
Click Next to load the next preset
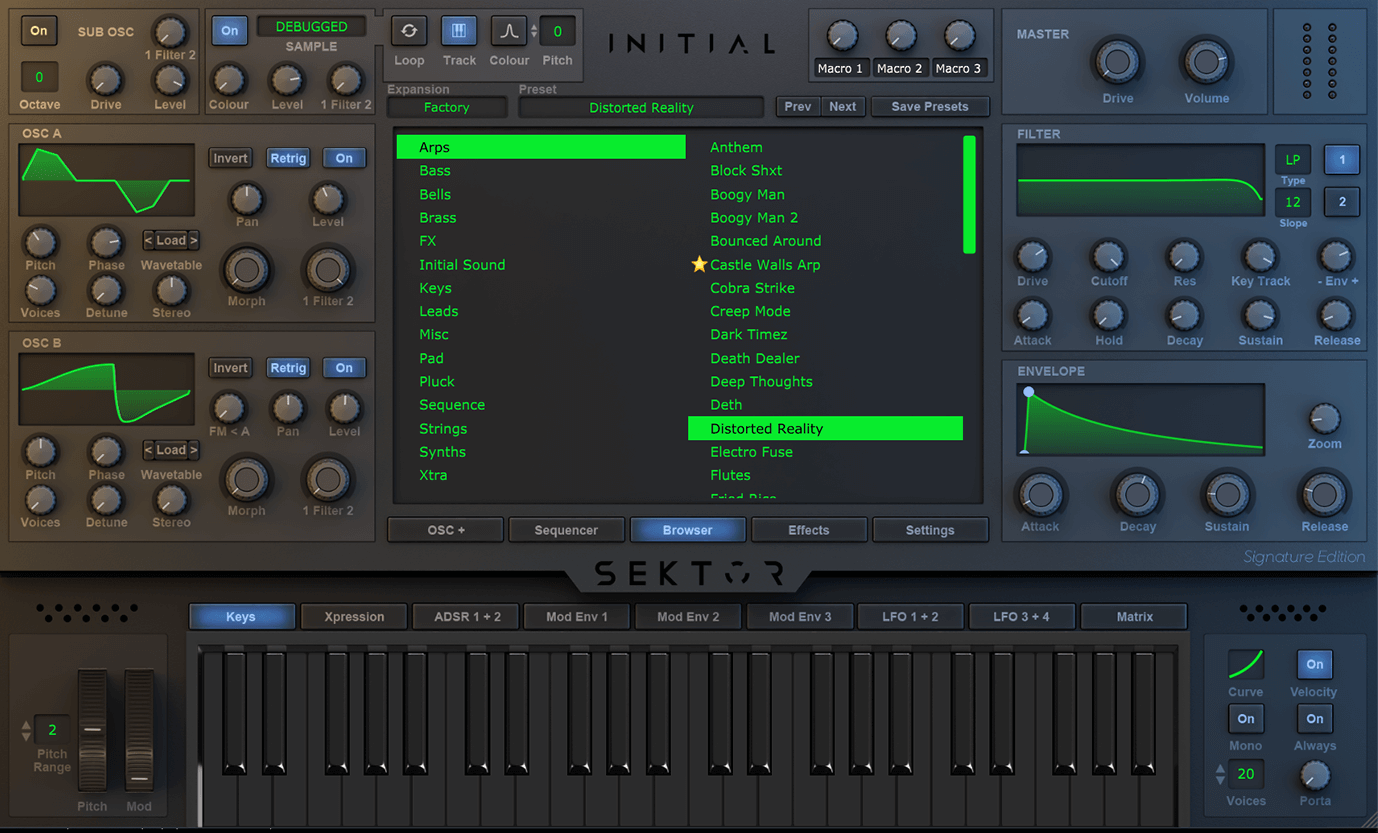click(x=842, y=106)
